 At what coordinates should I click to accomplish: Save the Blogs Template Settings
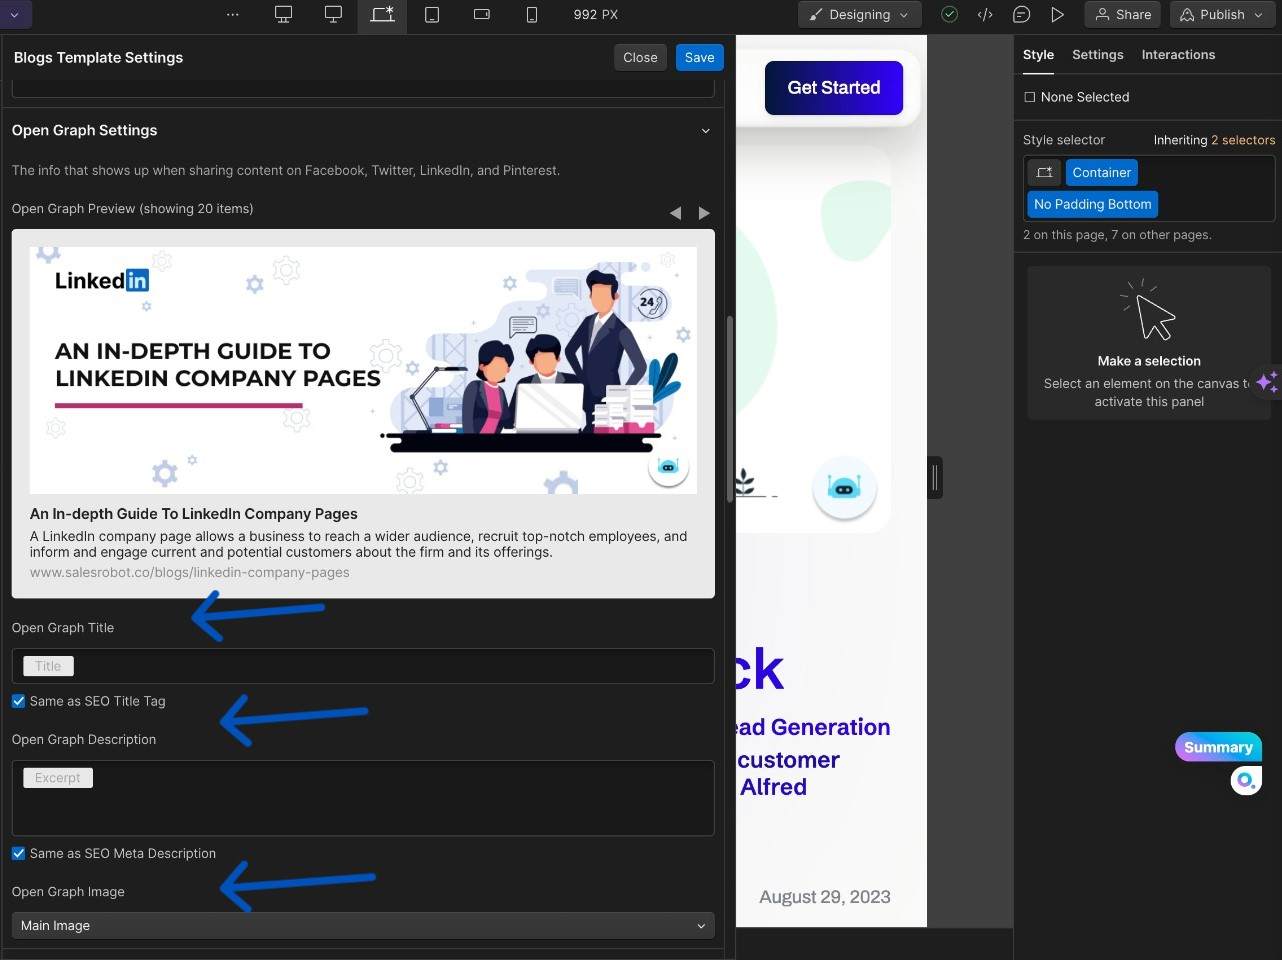click(x=699, y=57)
